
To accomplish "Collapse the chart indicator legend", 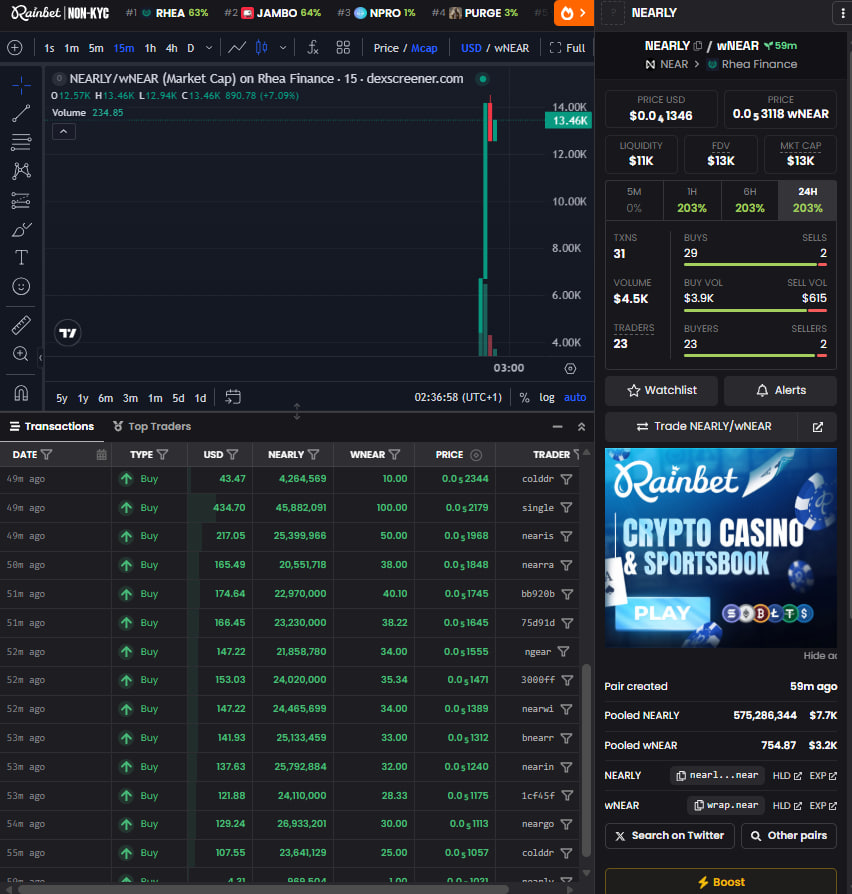I will (x=64, y=132).
